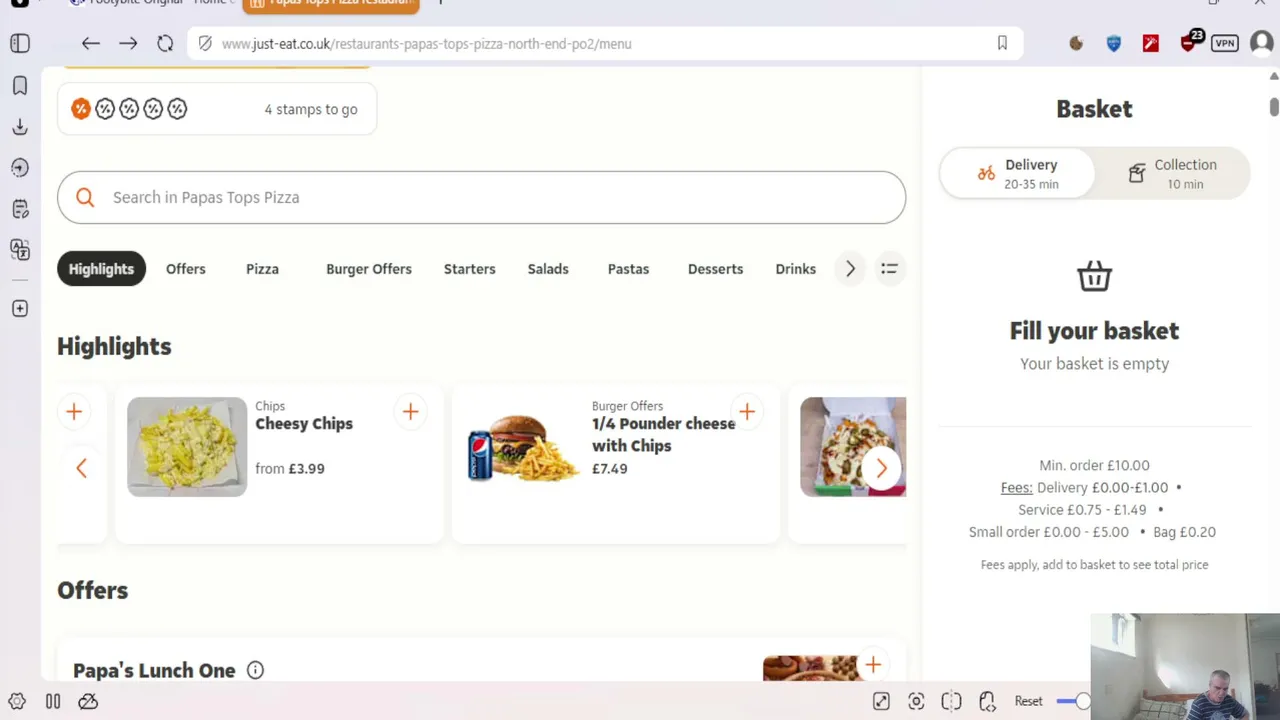Switch to the Papas Tops Pizza browser tab
Screen dimensions: 1280x720
[x=331, y=5]
